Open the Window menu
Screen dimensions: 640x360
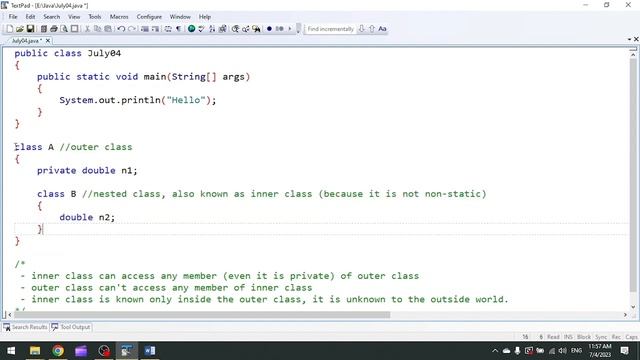coord(180,17)
